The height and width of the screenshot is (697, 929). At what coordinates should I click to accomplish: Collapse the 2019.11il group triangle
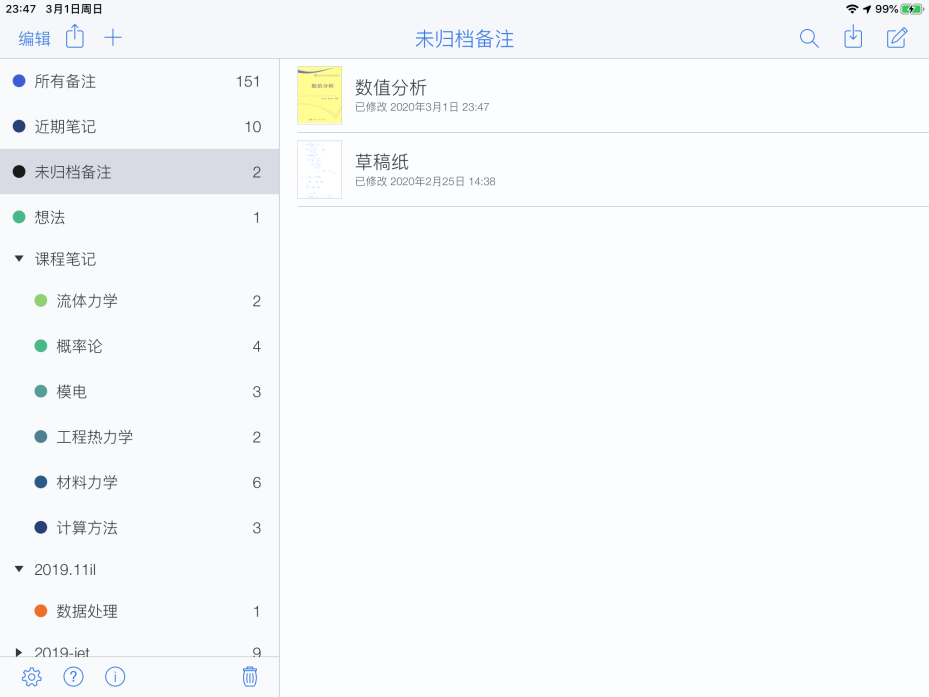[x=19, y=569]
